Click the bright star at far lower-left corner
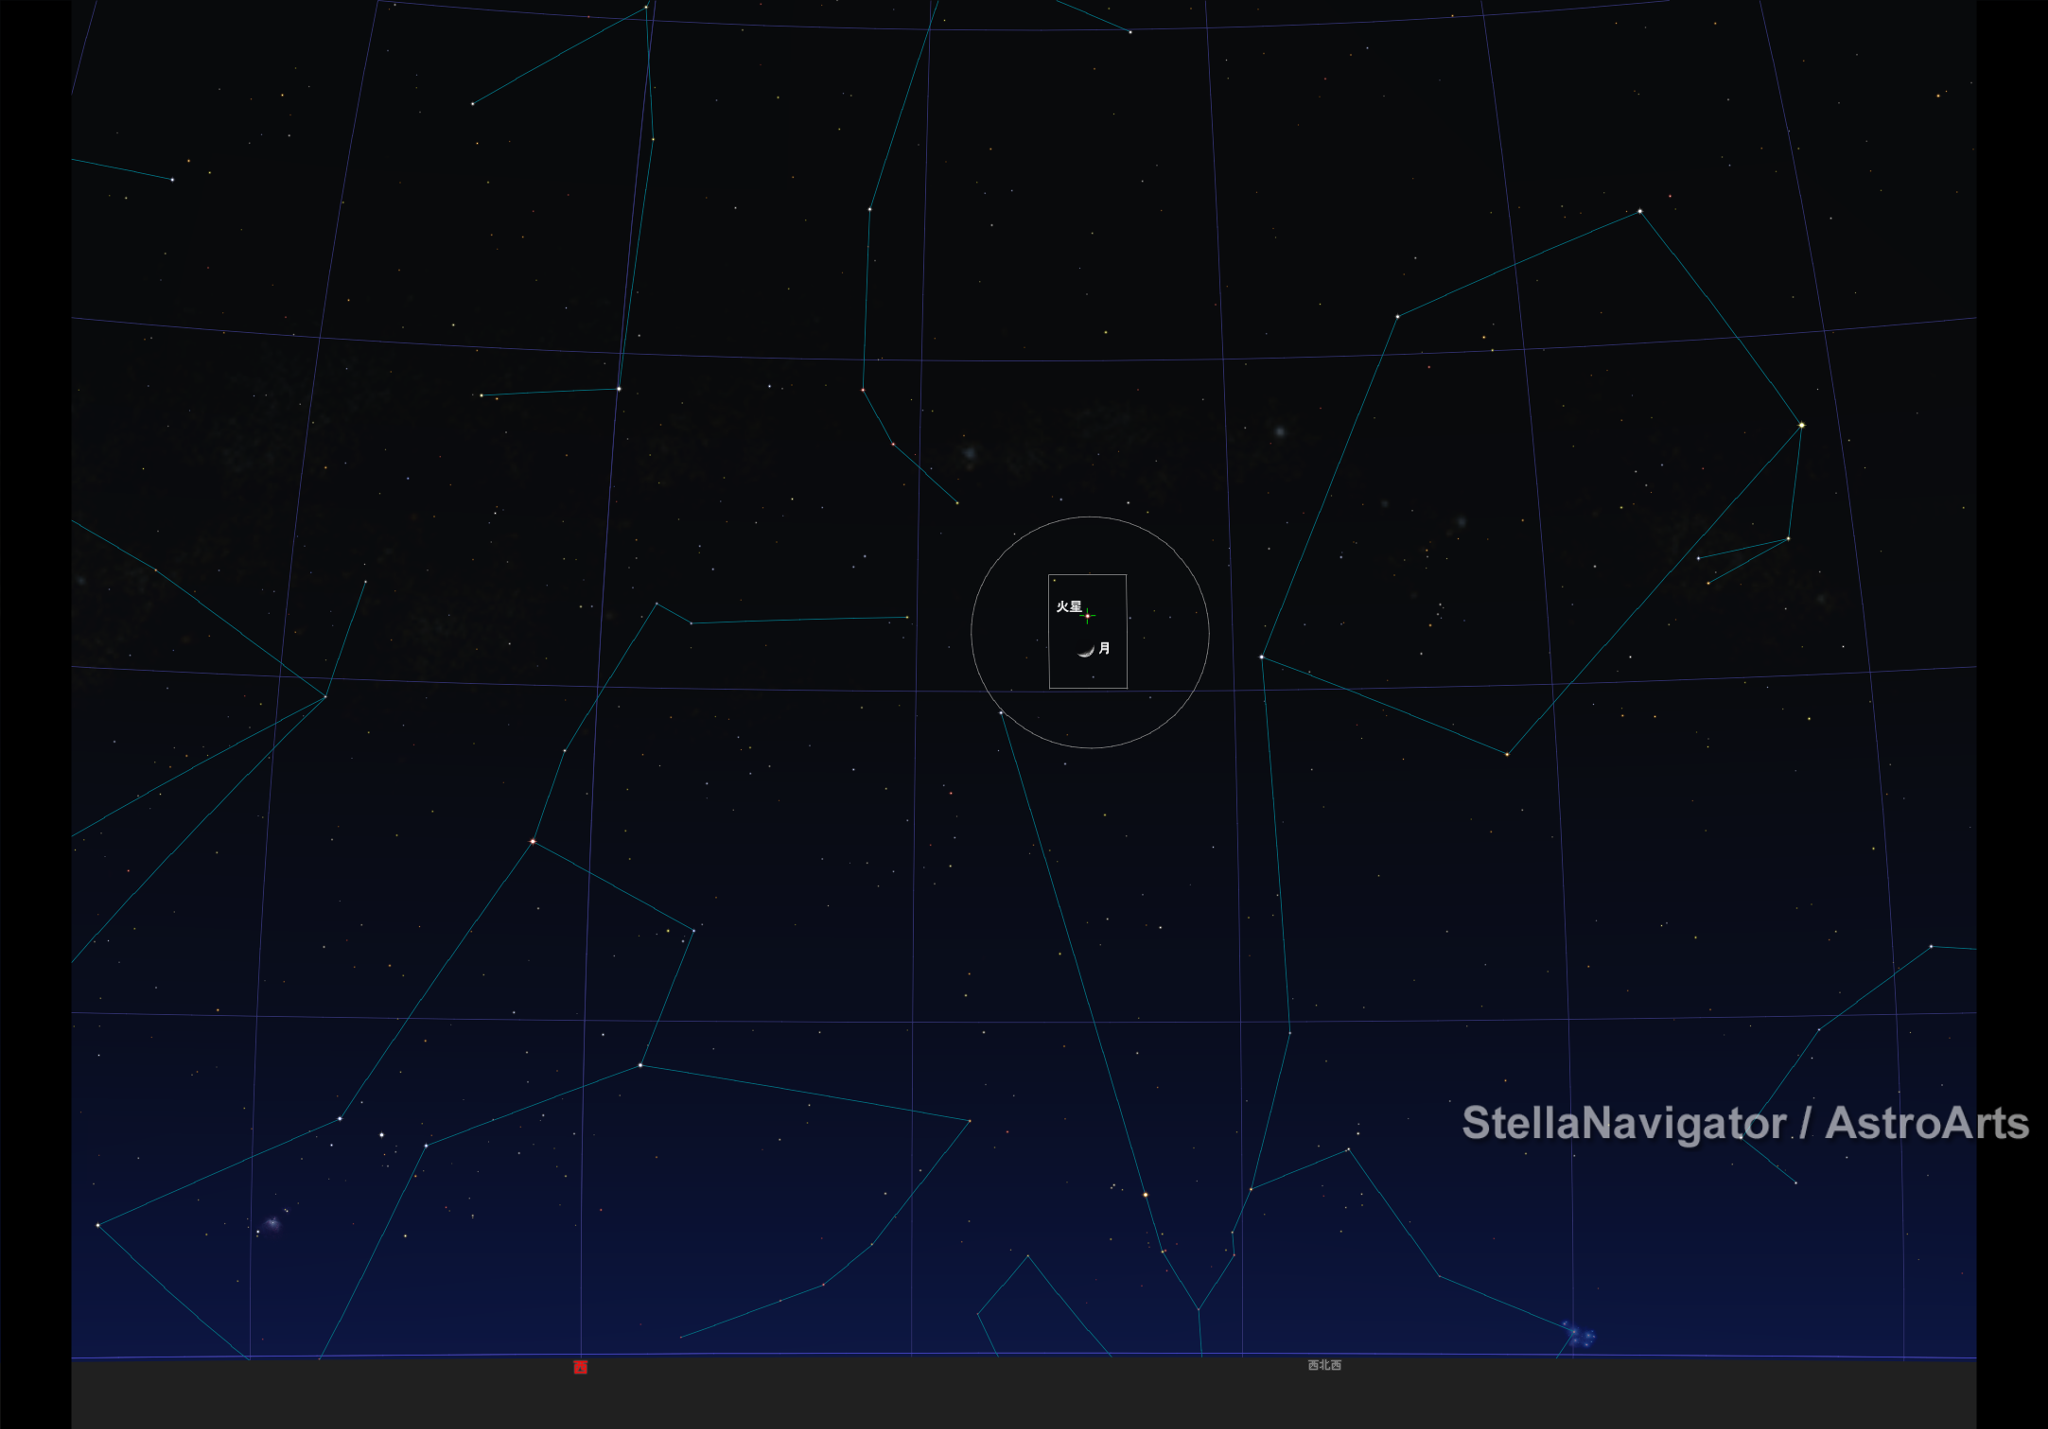The width and height of the screenshot is (2048, 1429). [x=98, y=1225]
